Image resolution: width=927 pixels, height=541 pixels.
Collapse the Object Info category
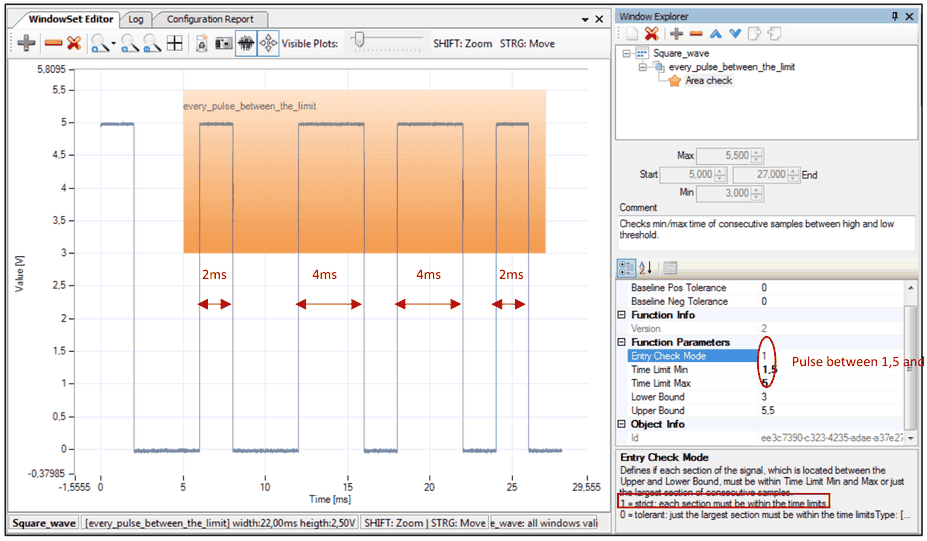(x=621, y=424)
